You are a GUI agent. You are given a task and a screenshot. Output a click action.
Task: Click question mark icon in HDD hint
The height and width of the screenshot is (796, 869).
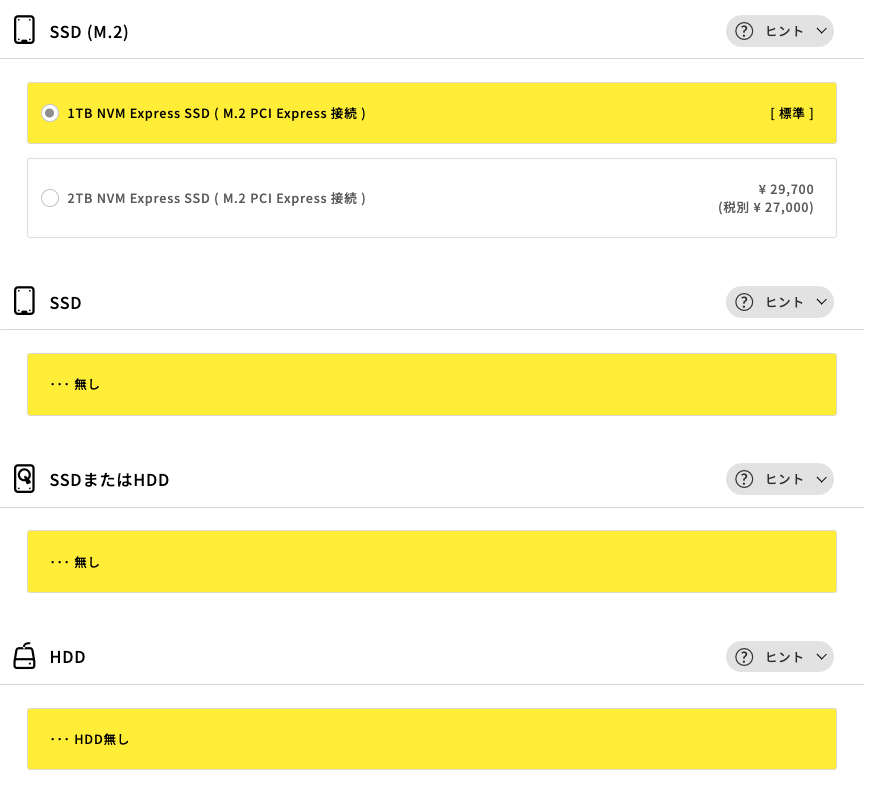[x=744, y=657]
